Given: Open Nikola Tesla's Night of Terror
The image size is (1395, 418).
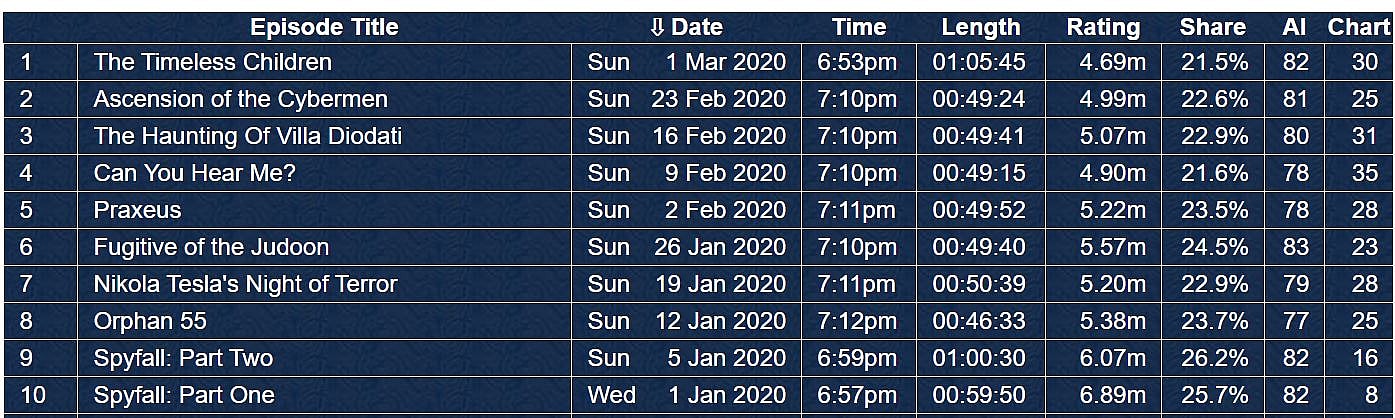Looking at the screenshot, I should (x=245, y=284).
